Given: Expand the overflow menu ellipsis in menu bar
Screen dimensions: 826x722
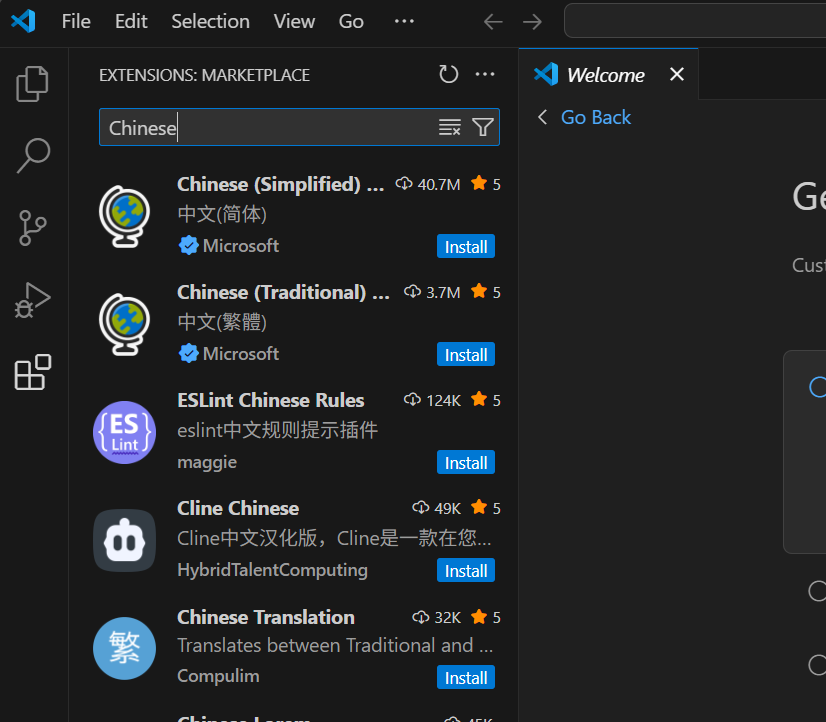Looking at the screenshot, I should point(404,22).
